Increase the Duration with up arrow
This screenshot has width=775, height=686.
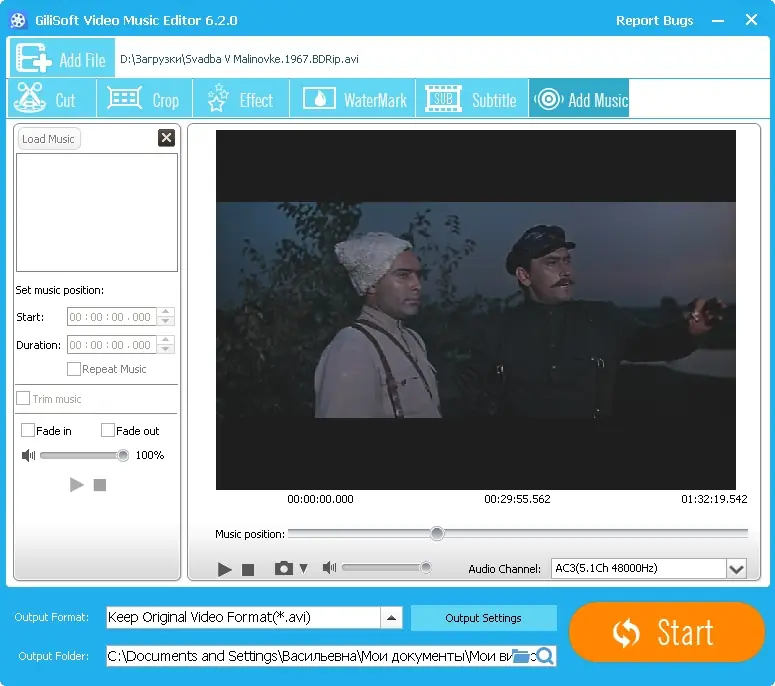tap(166, 340)
